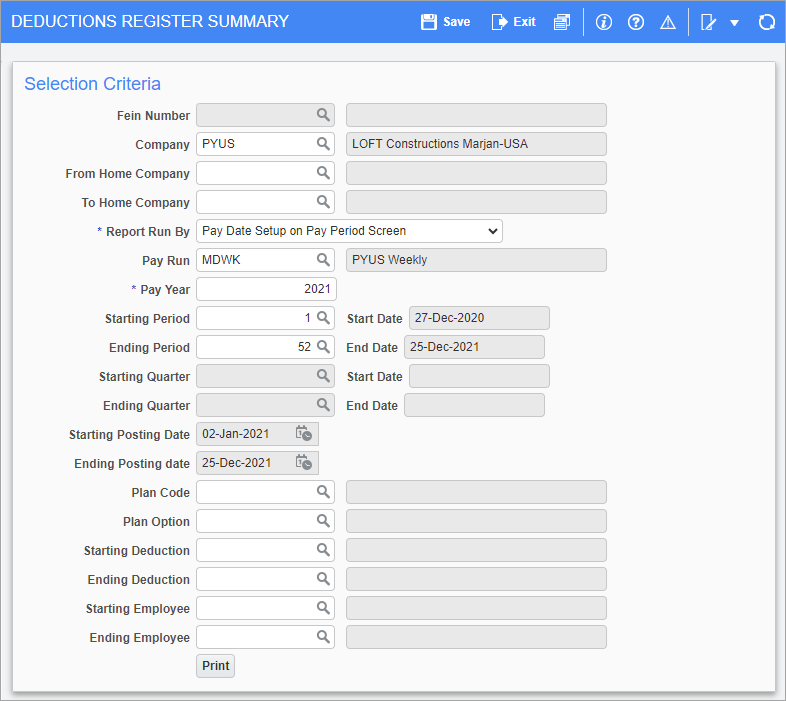Open the Pay Run lookup magnifier
This screenshot has height=701, width=786.
coord(323,260)
